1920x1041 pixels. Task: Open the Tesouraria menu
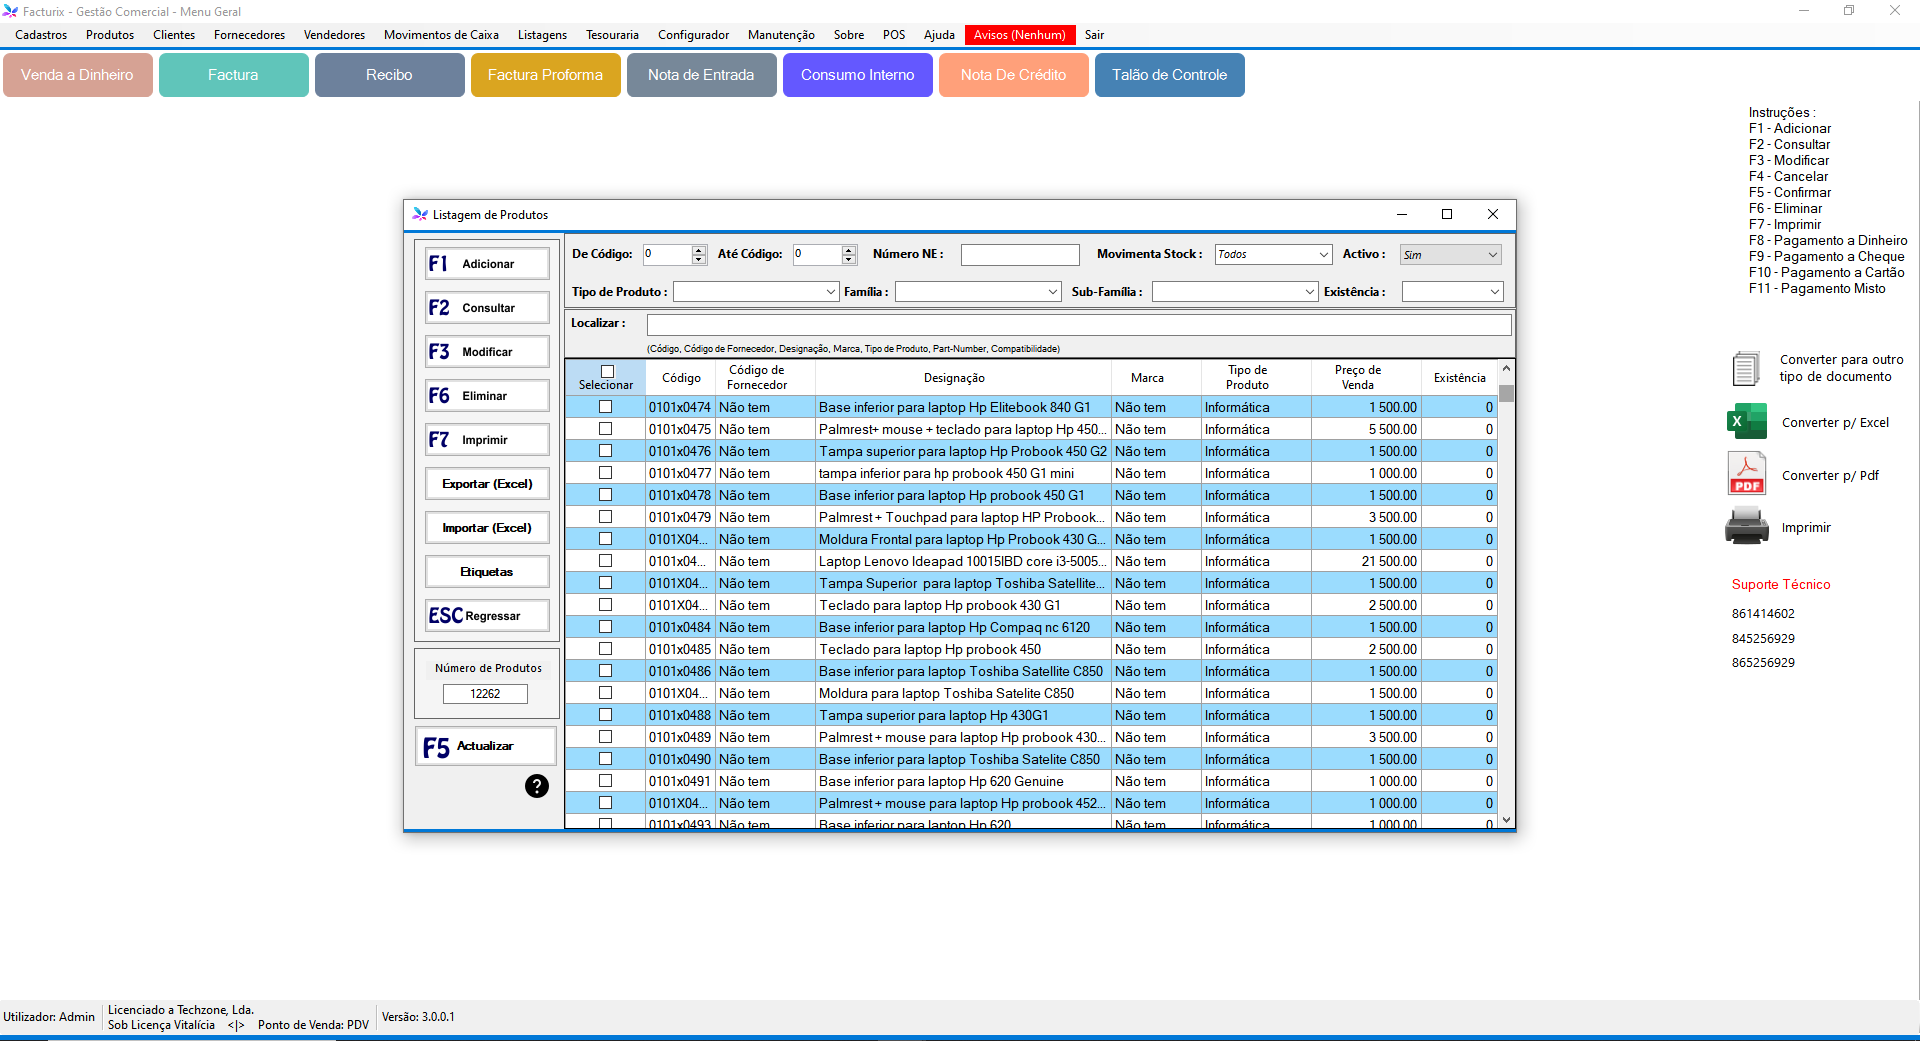point(612,35)
